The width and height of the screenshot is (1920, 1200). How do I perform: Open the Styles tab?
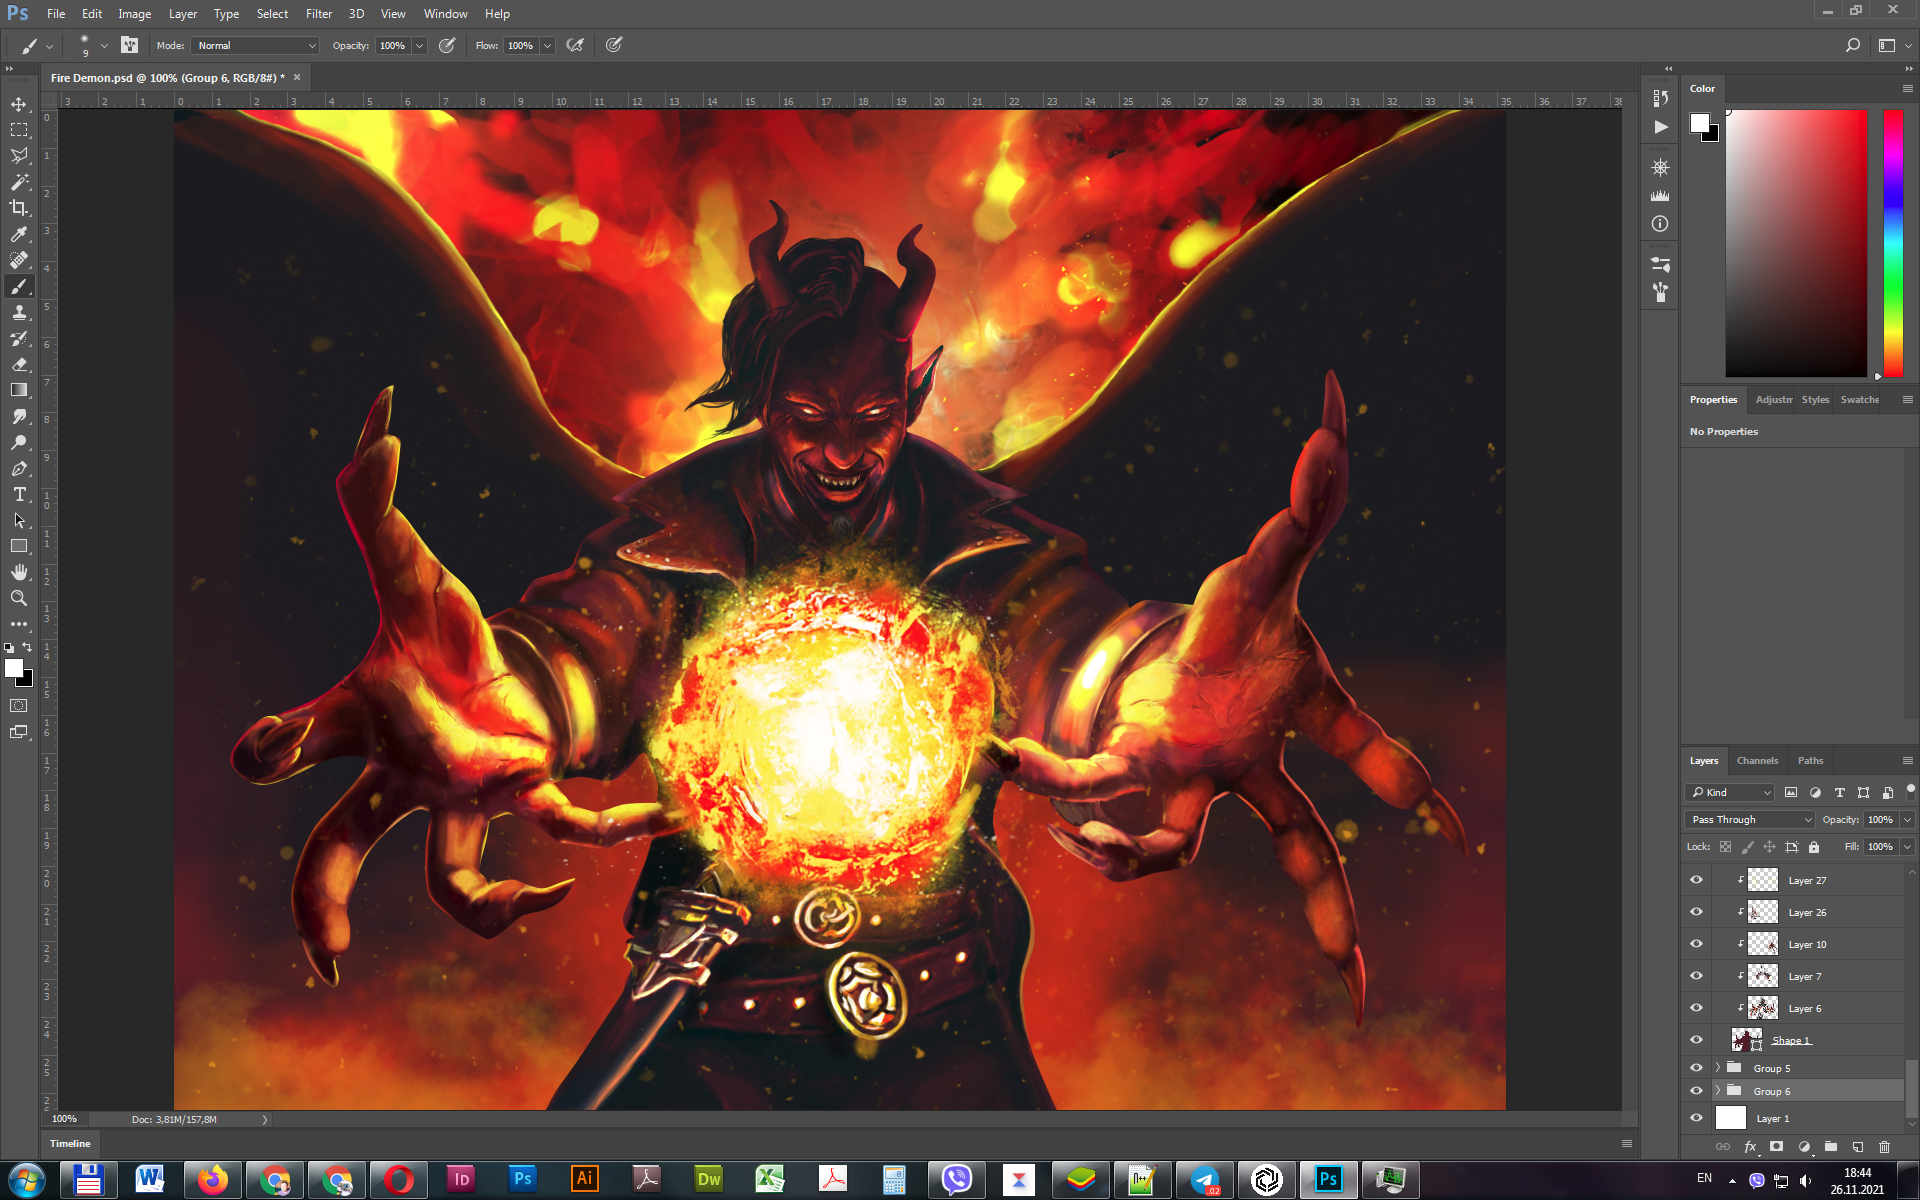pos(1815,400)
